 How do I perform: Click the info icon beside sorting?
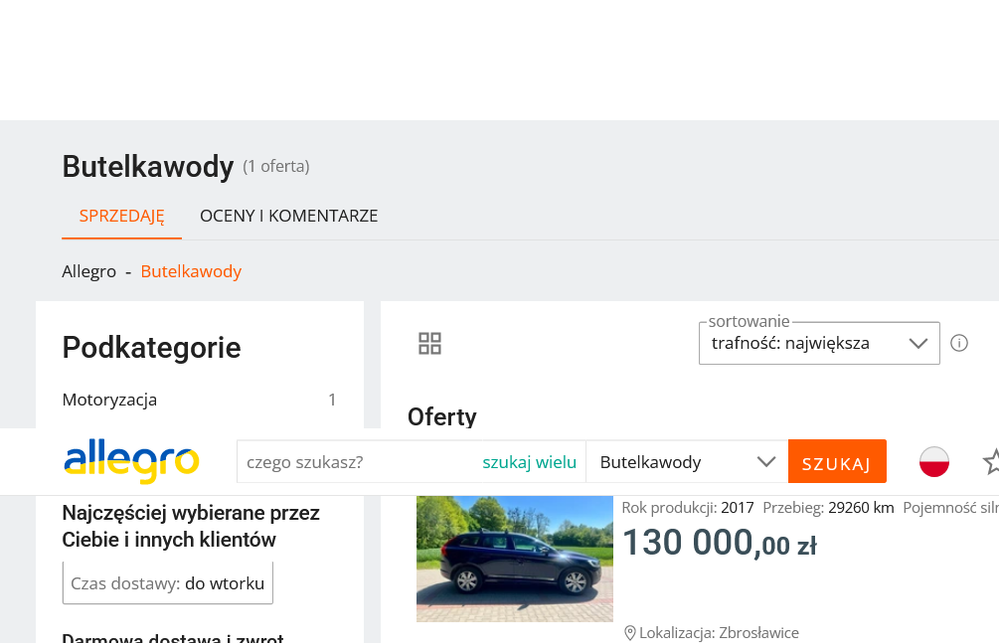tap(959, 343)
